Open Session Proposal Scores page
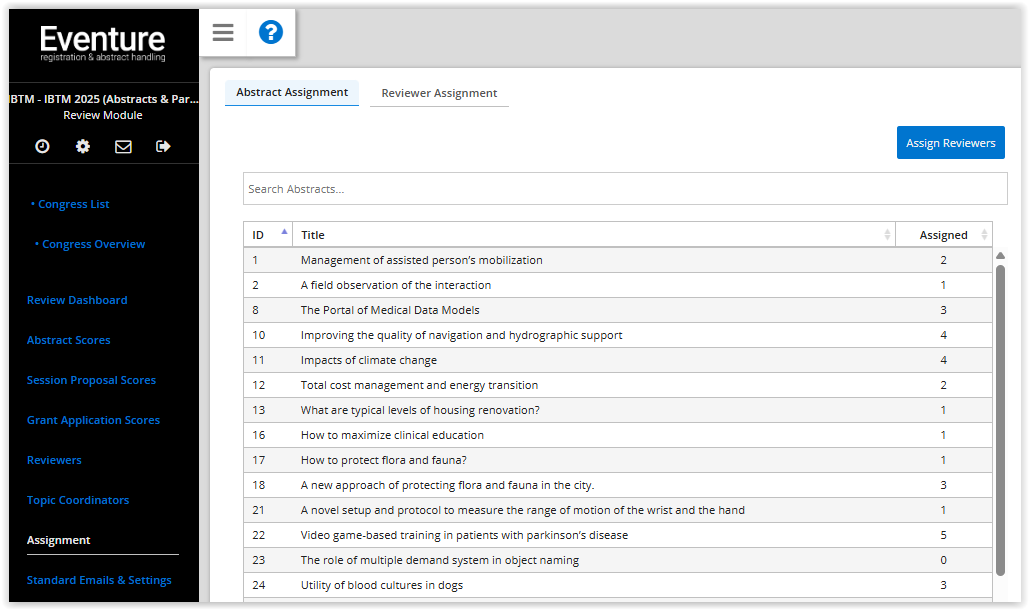 pos(91,380)
